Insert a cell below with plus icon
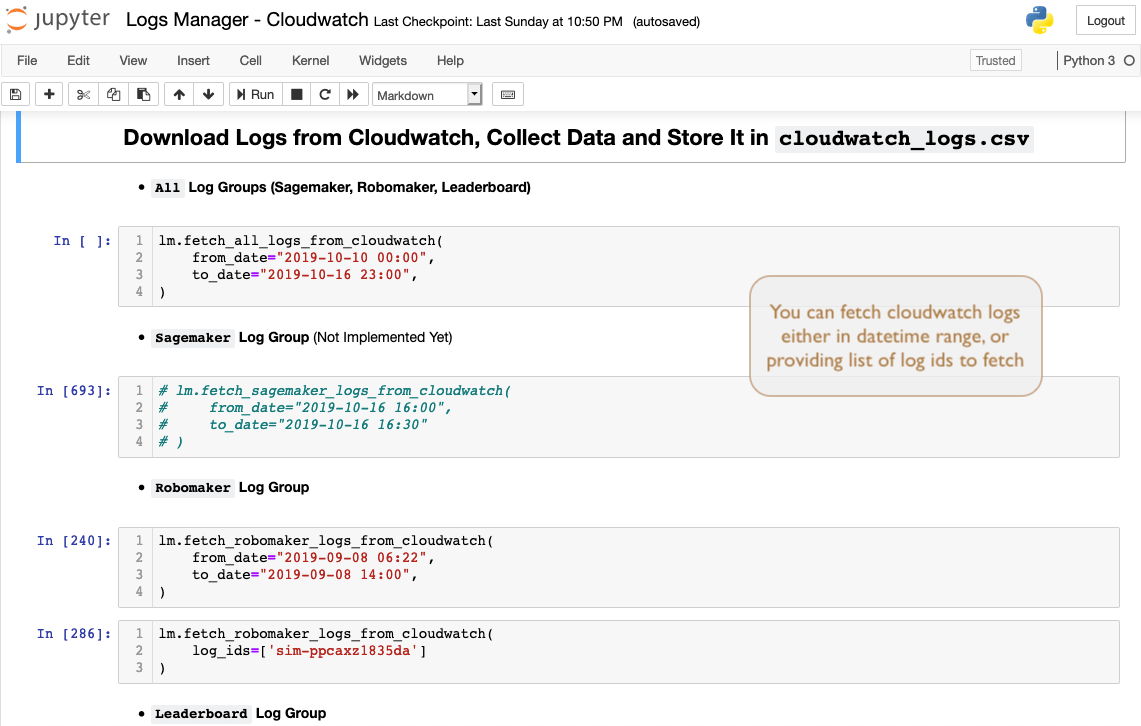 tap(49, 95)
